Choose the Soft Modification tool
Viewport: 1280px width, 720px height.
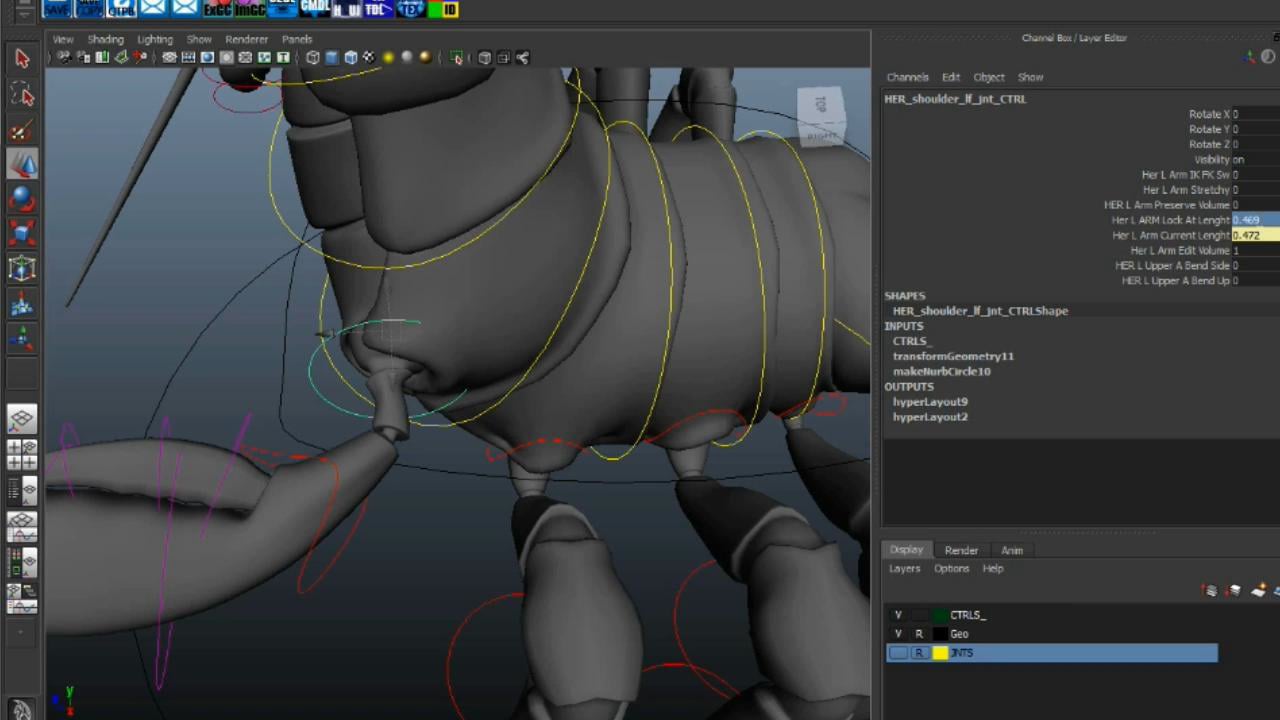click(22, 305)
